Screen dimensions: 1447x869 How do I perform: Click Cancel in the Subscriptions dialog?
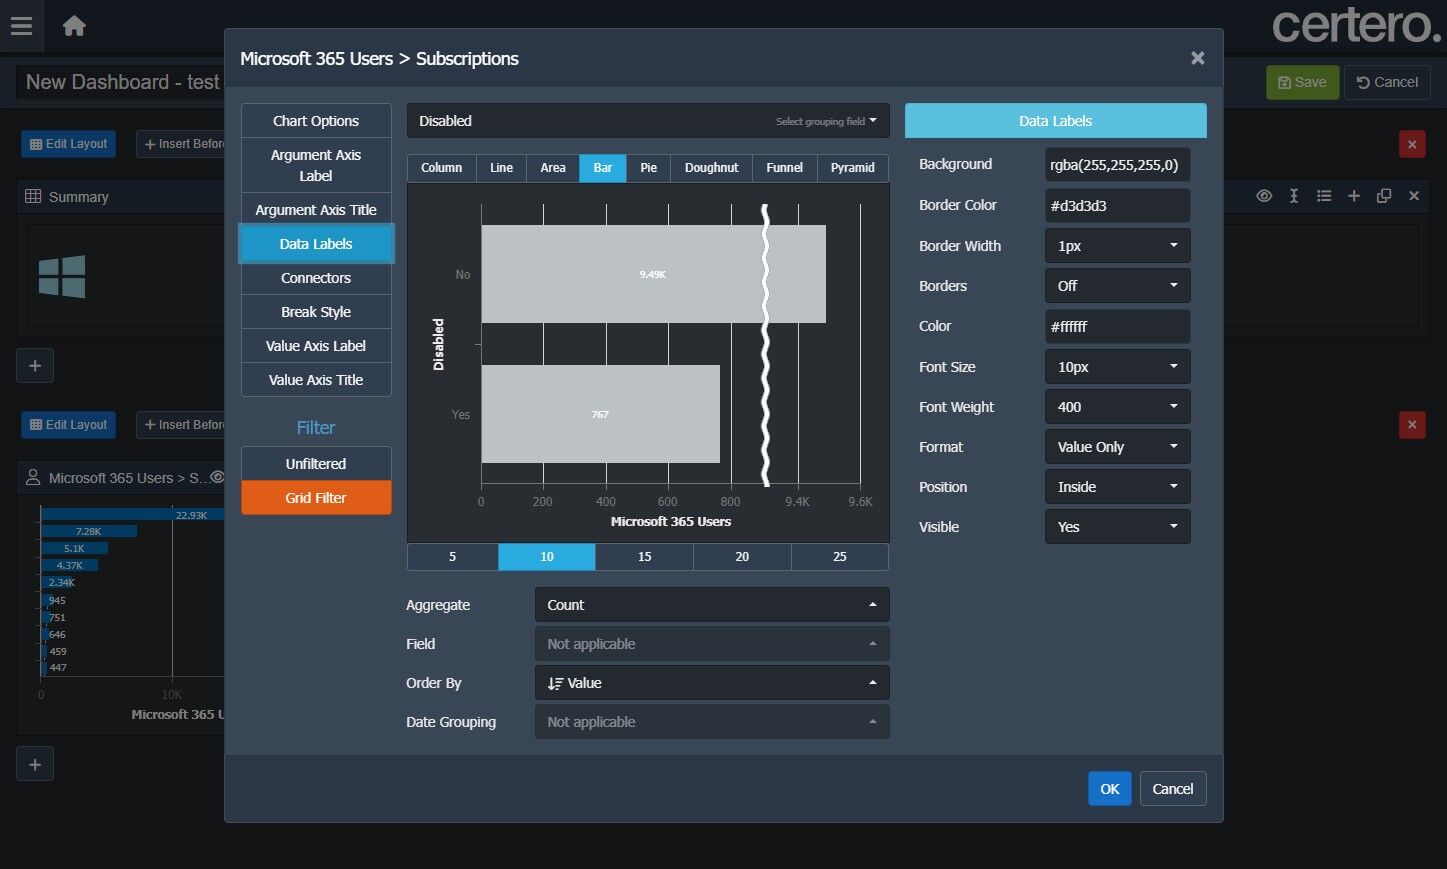(x=1173, y=789)
